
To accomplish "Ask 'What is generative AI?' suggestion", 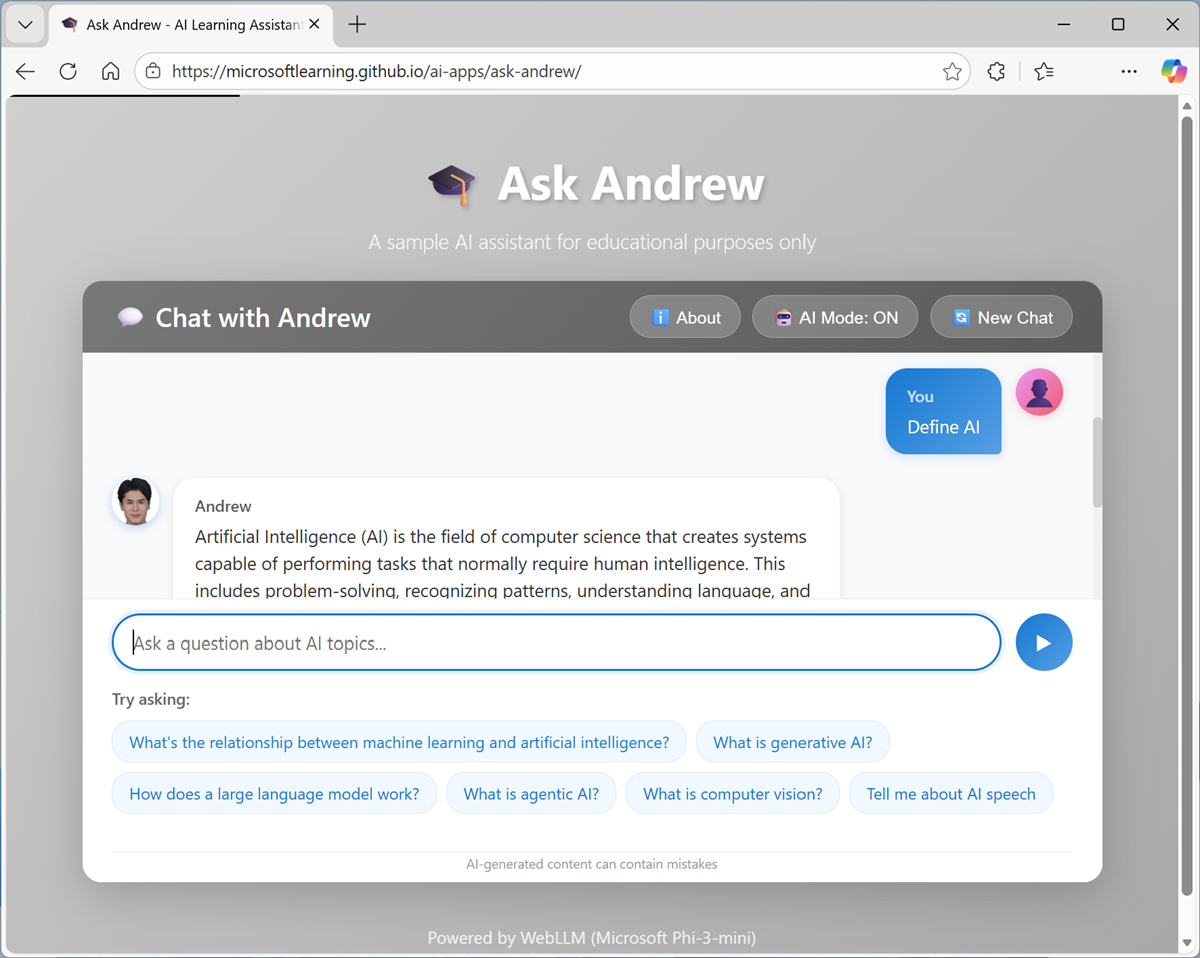I will click(x=793, y=741).
